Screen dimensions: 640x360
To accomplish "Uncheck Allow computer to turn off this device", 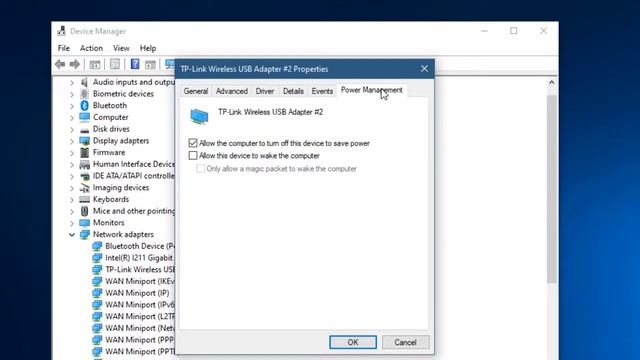I will [x=193, y=143].
